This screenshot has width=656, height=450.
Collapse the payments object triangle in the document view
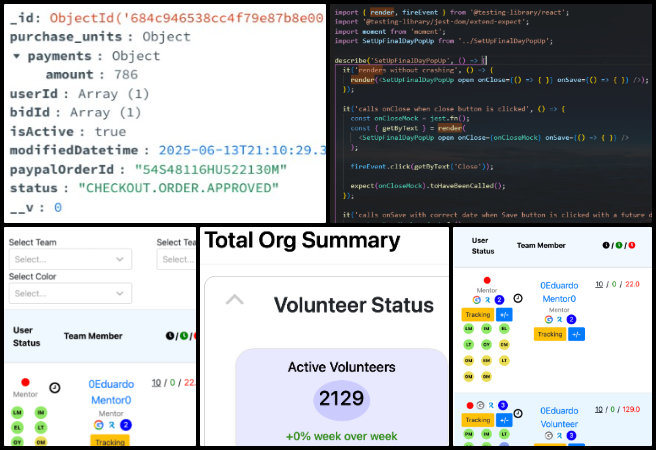16,56
